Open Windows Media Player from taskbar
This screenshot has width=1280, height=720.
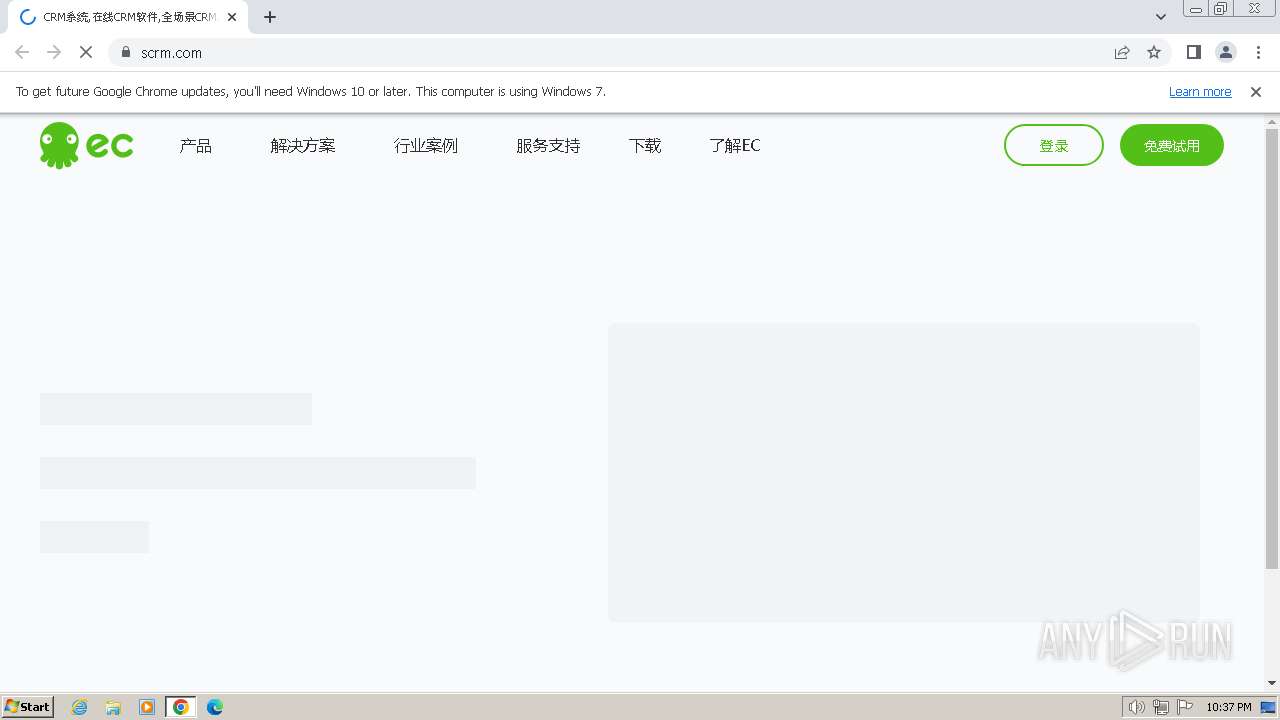[x=147, y=707]
